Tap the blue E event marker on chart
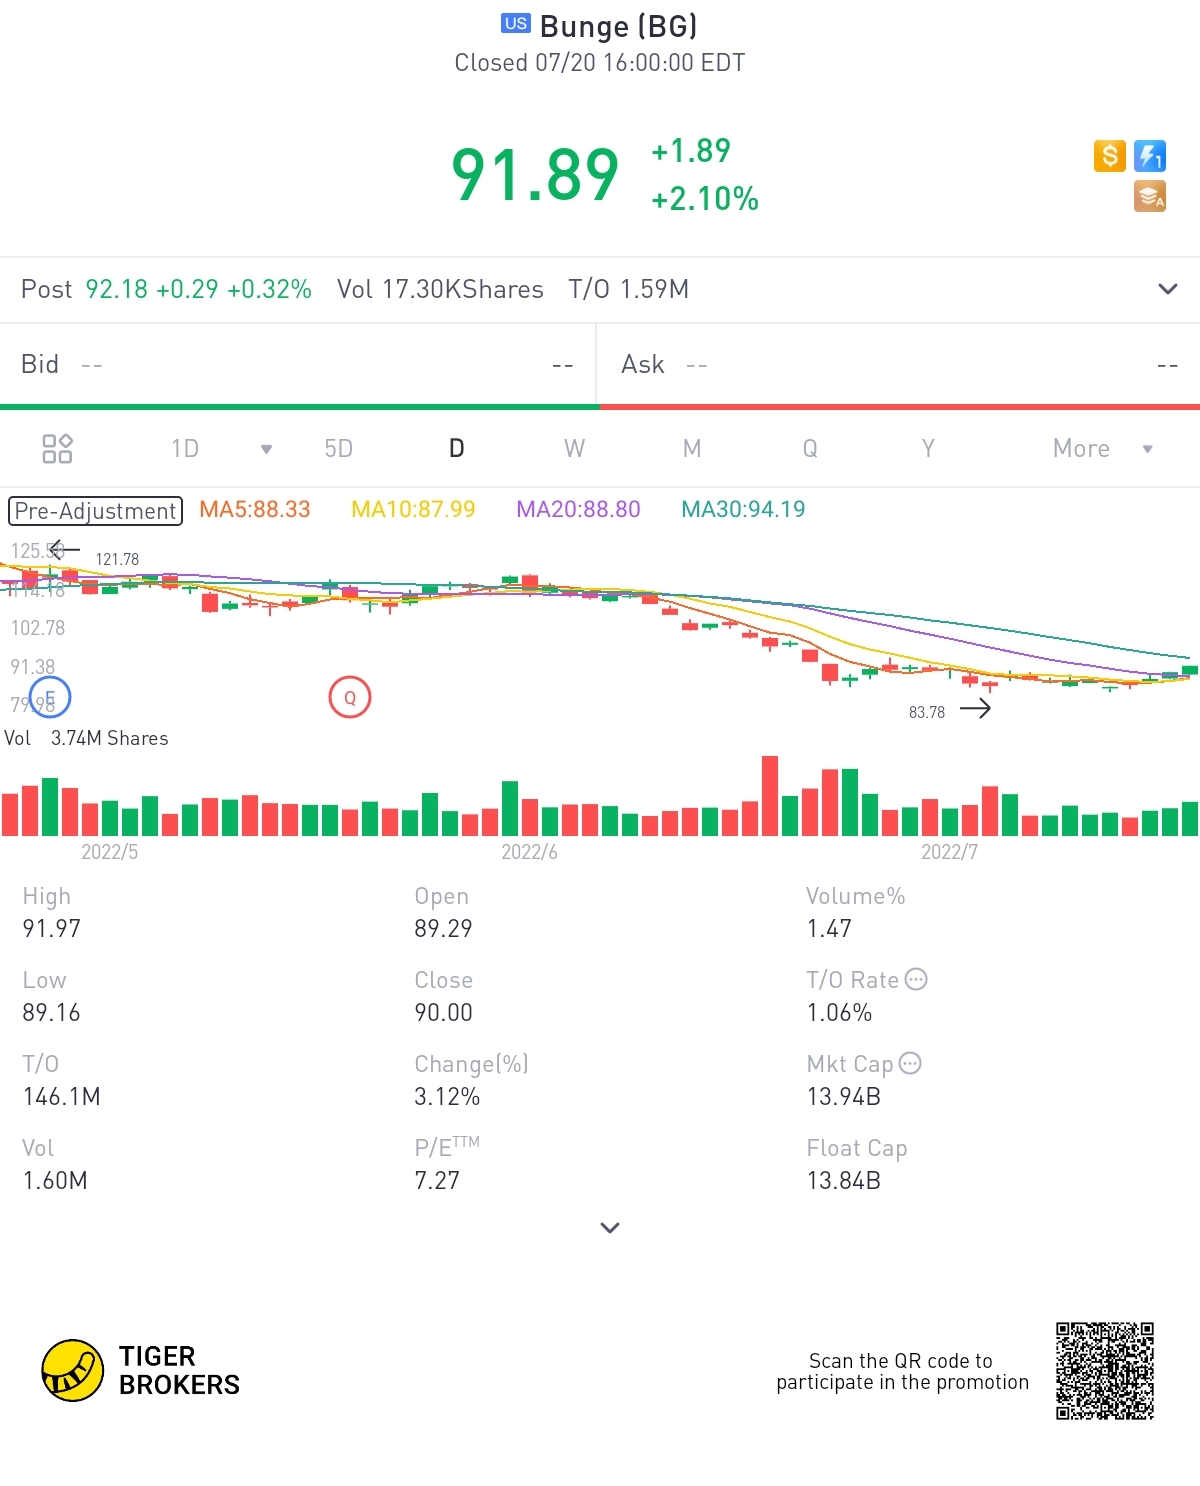Screen dimensions: 1200x1486 click(50, 697)
